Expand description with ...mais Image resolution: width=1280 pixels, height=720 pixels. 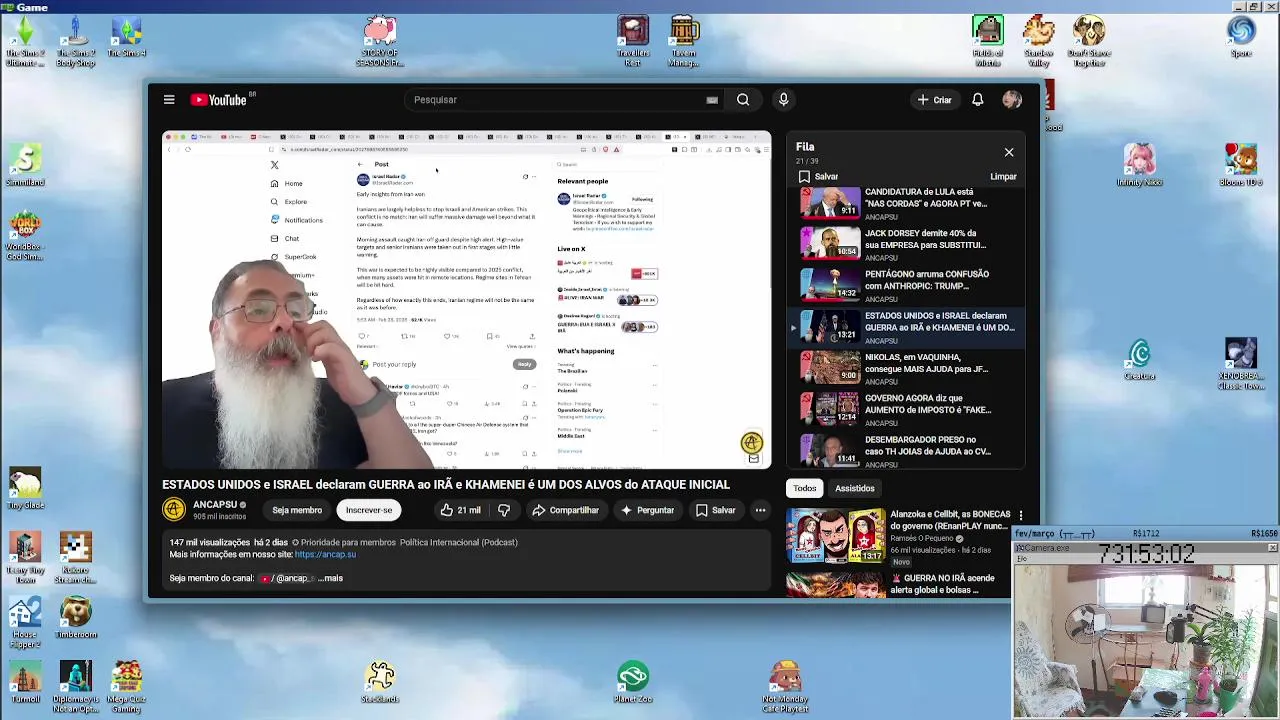click(331, 578)
